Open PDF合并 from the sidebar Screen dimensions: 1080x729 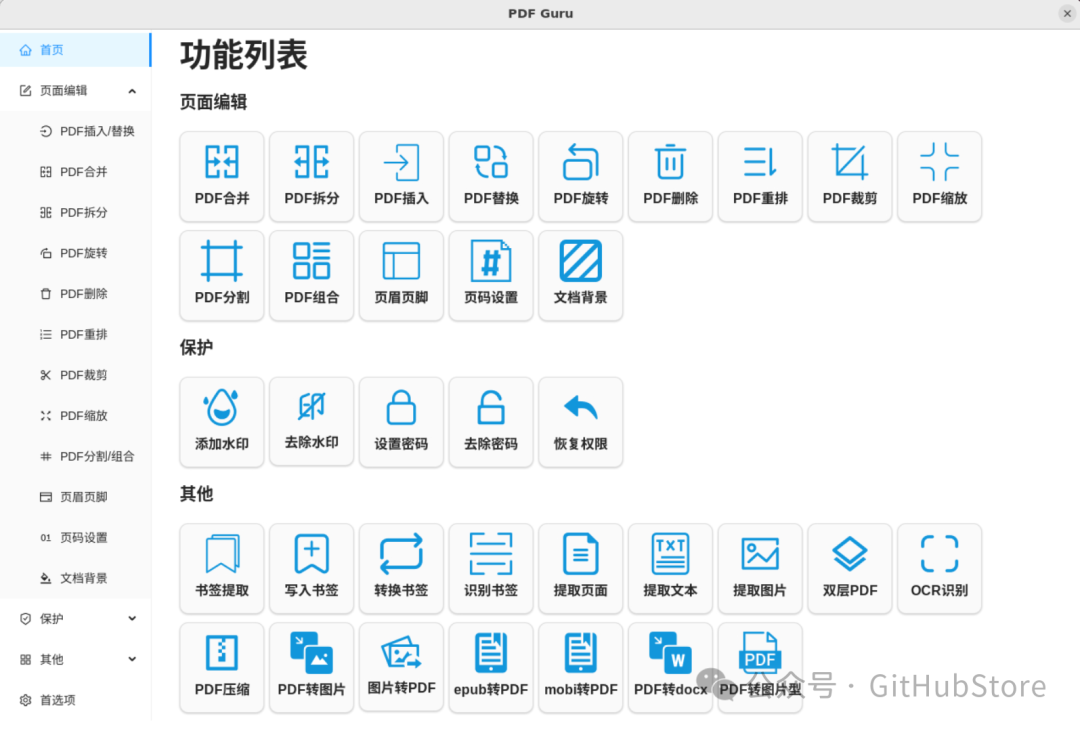point(76,172)
